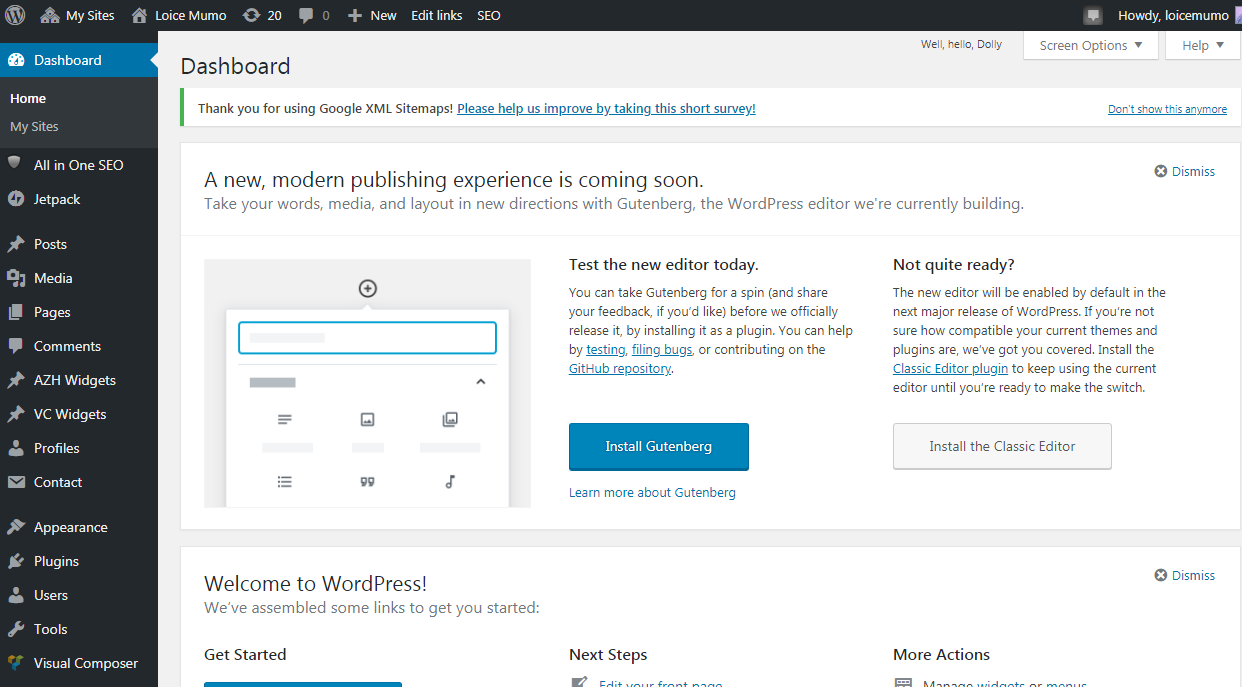The image size is (1242, 687).
Task: Click the New (+) icon to create content
Action: 355,15
